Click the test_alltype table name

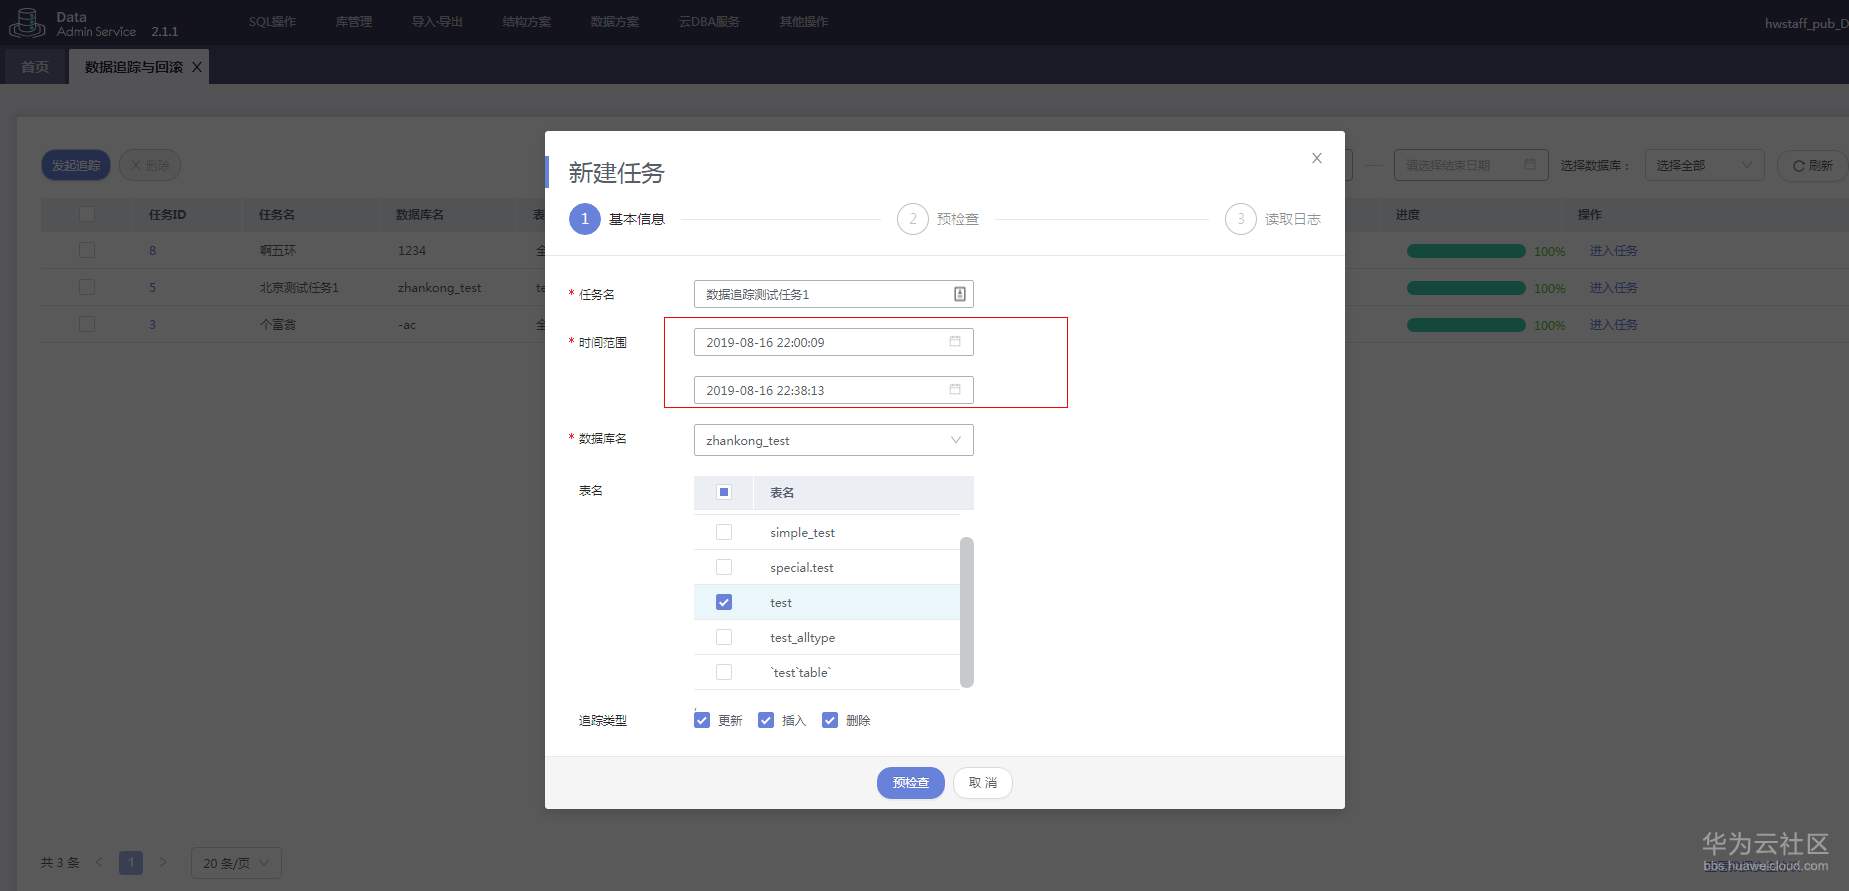tap(802, 638)
